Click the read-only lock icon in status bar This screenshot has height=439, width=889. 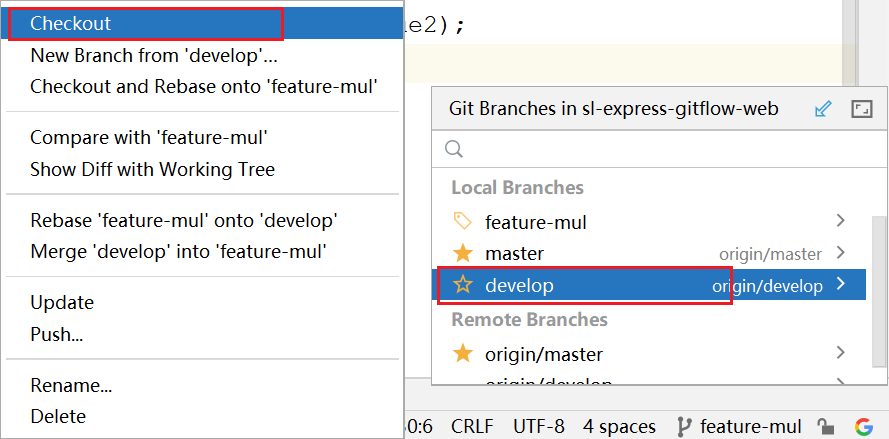point(826,427)
